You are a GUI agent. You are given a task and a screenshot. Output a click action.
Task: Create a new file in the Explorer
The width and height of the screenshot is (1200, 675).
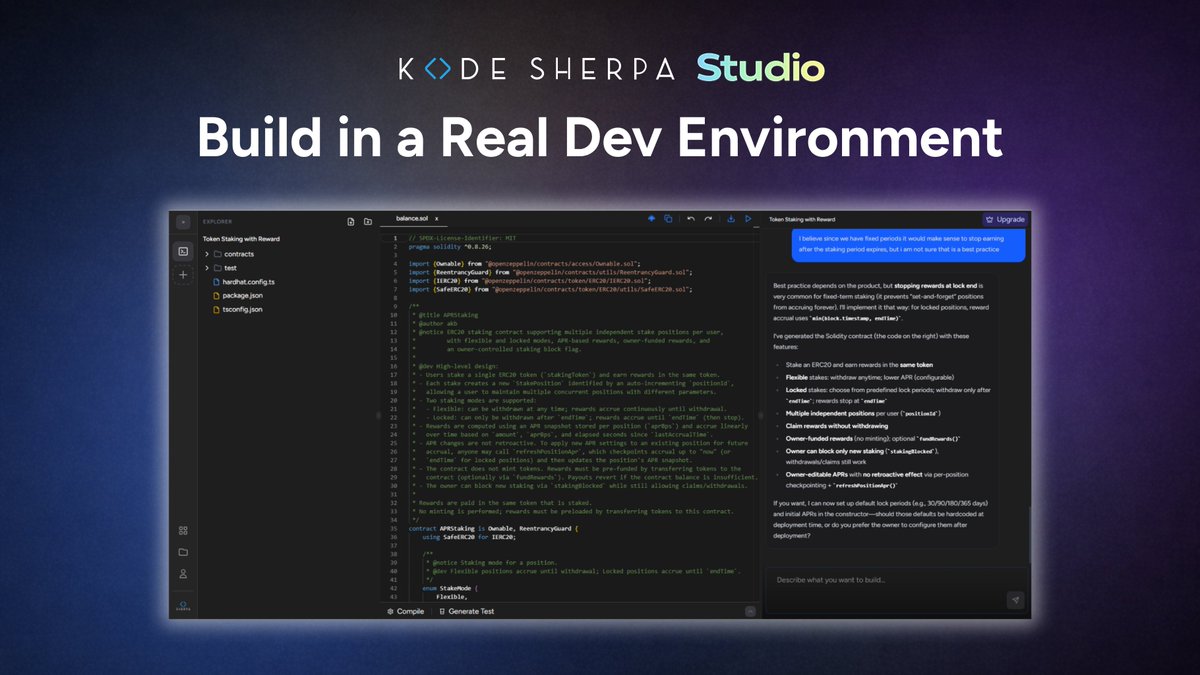pyautogui.click(x=350, y=222)
